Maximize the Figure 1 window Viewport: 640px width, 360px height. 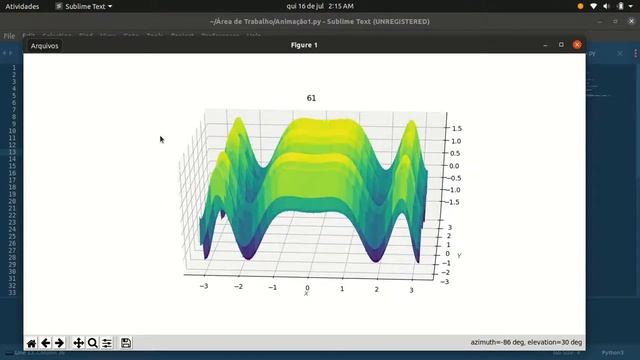[561, 45]
